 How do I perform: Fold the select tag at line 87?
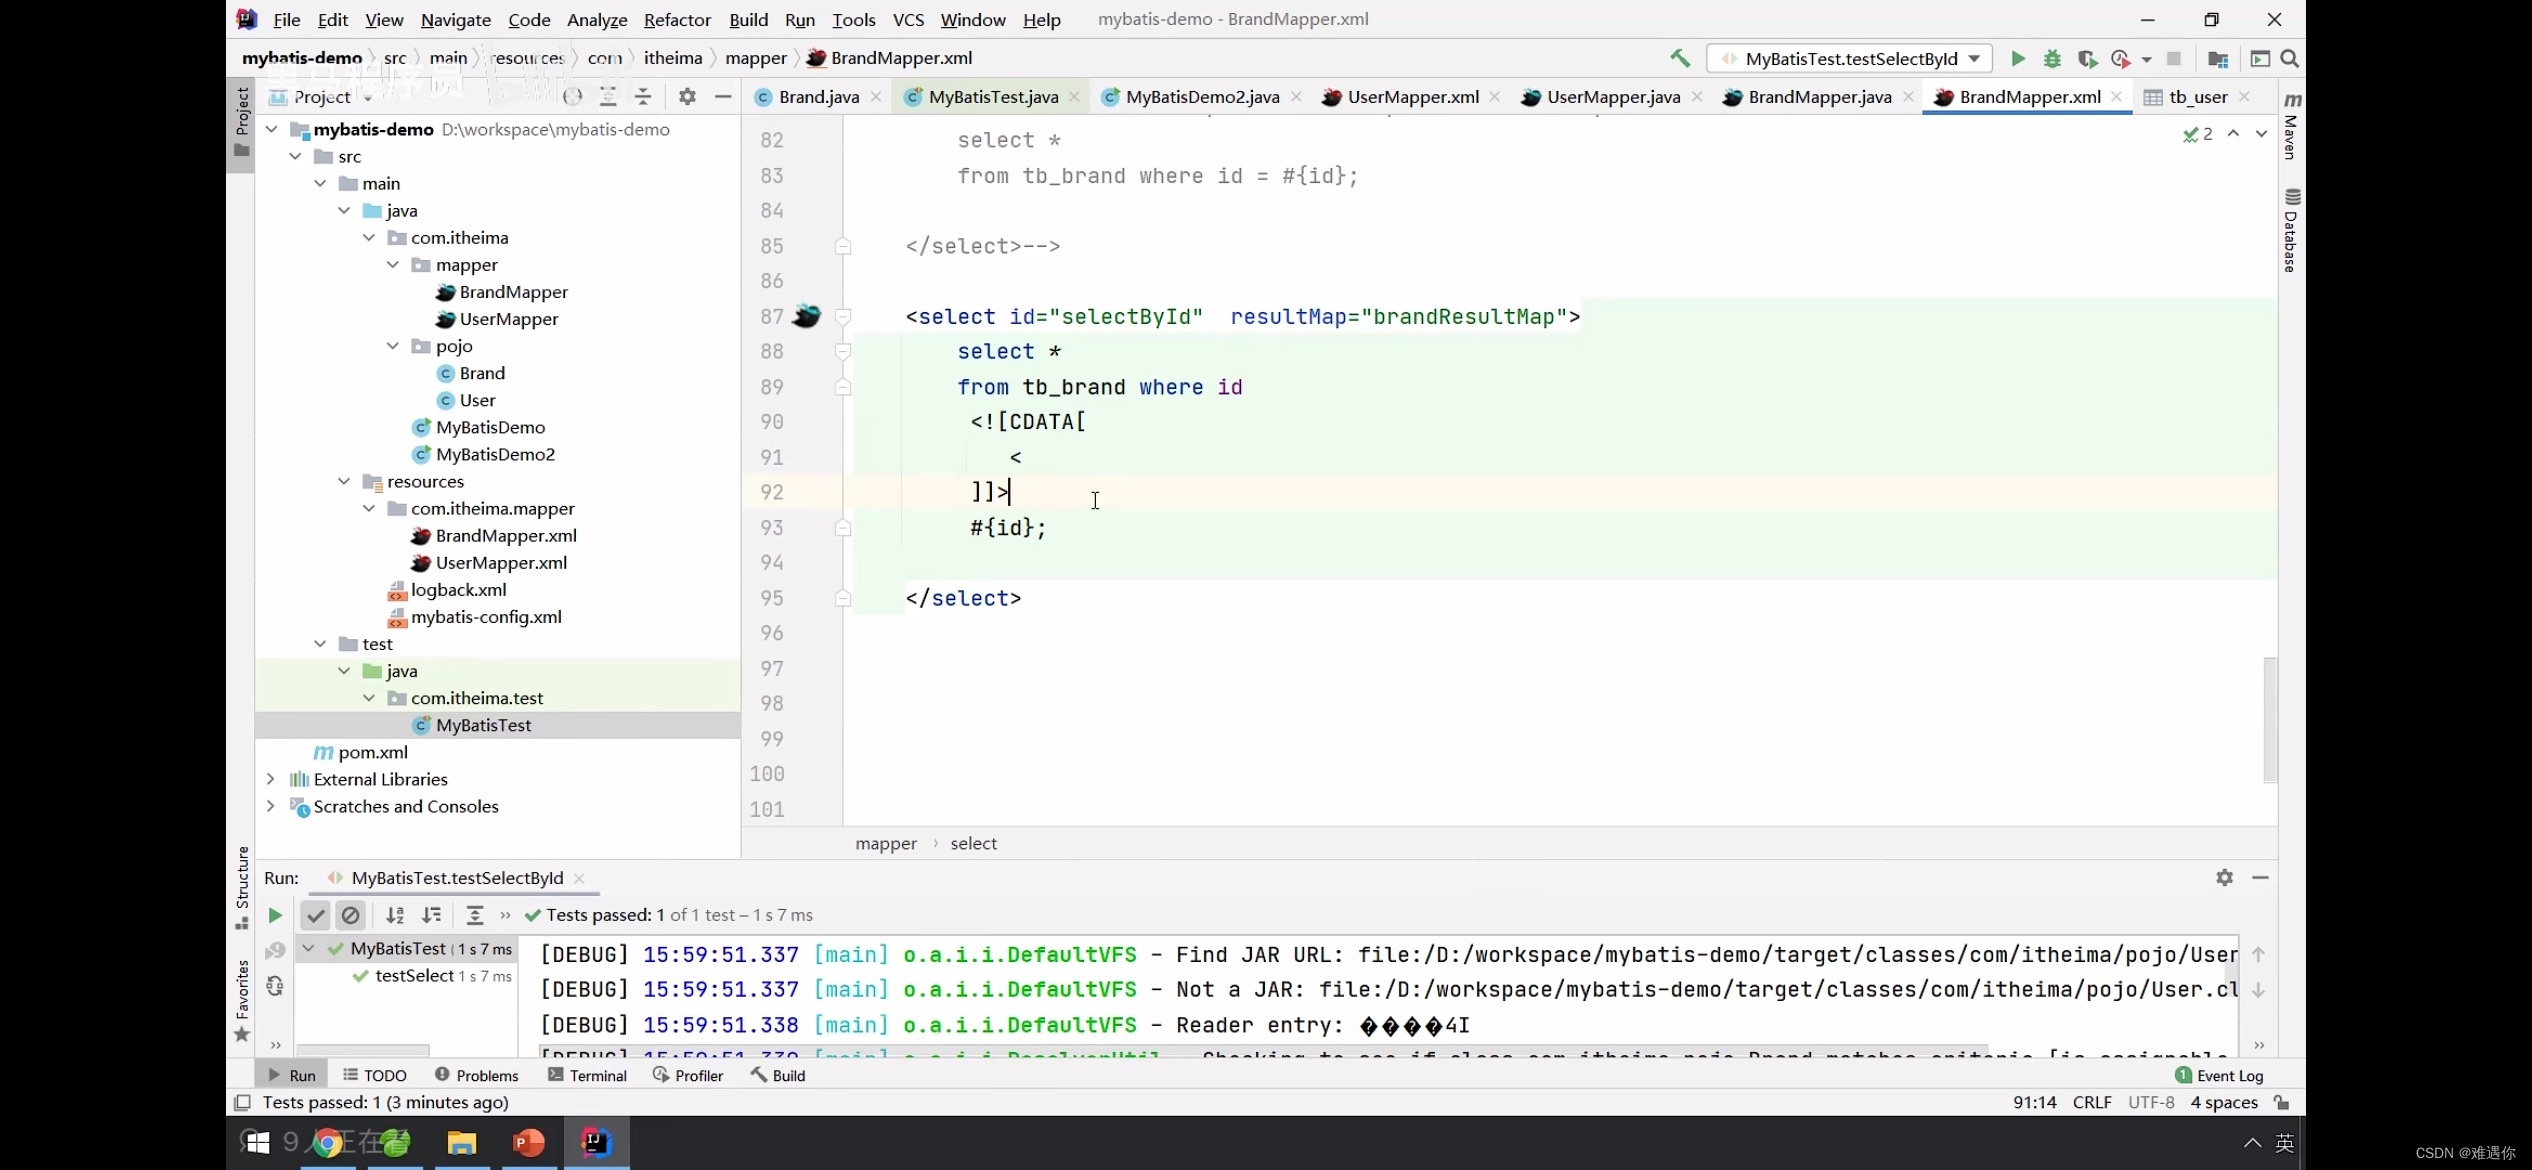click(843, 316)
